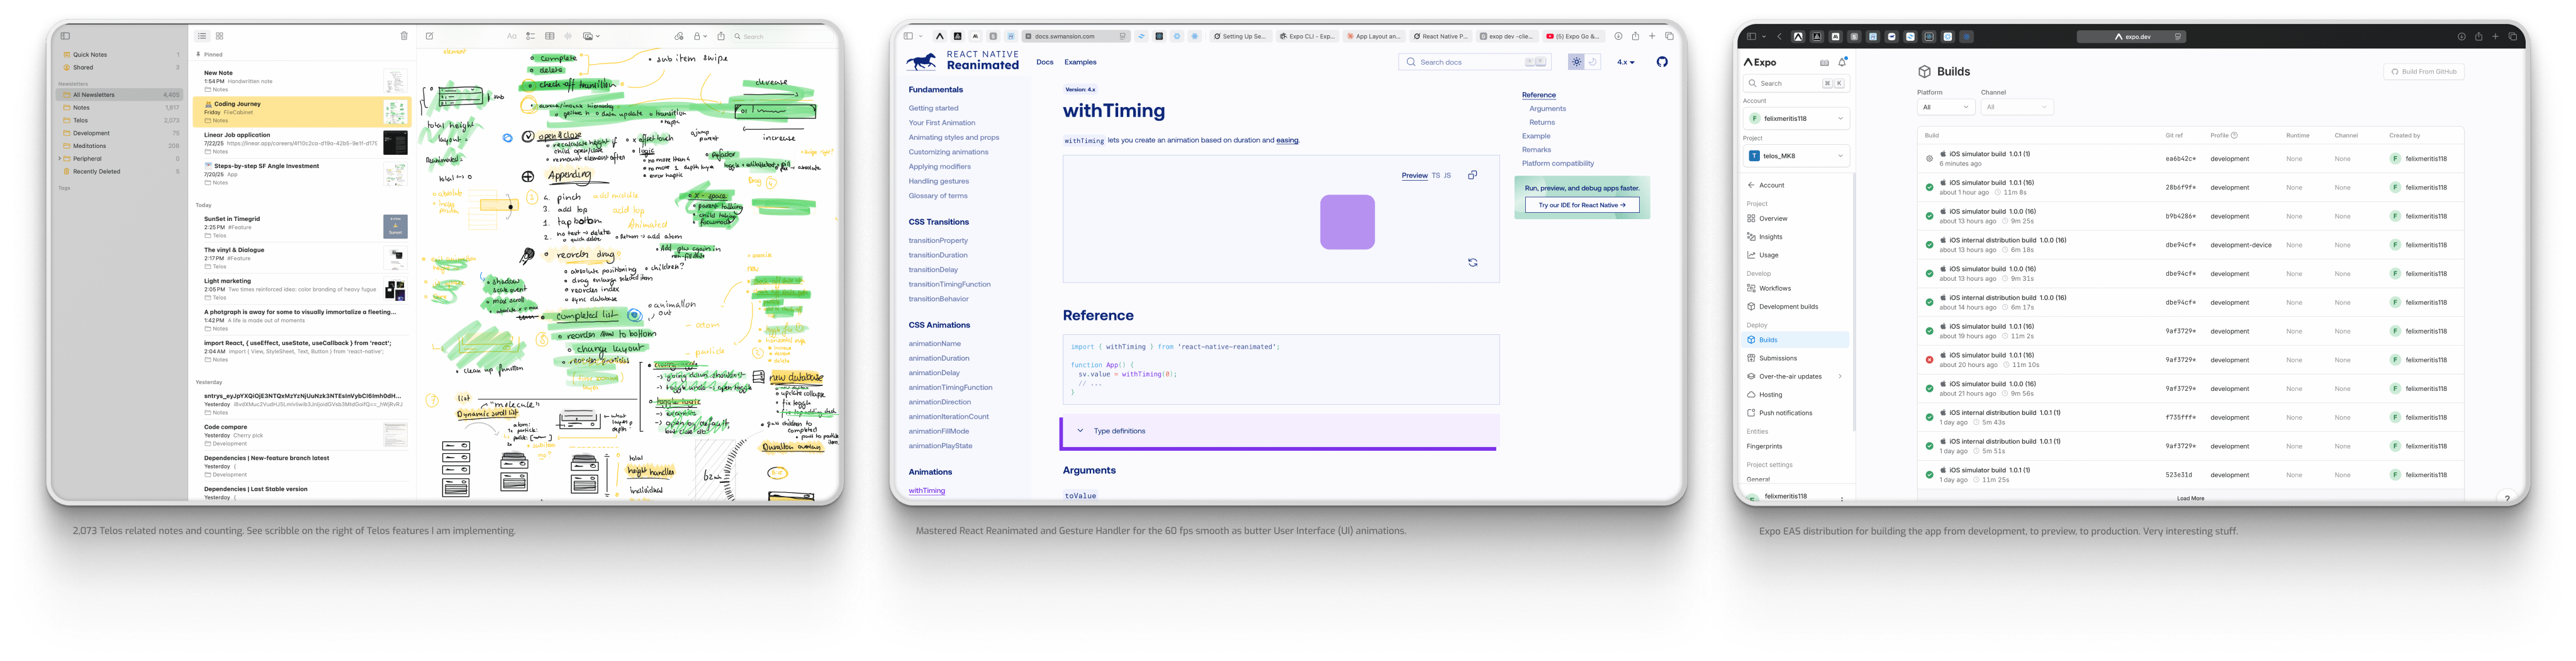Viewport: 2576px width, 661px height.
Task: Open Insights in Expo sidebar
Action: [x=1796, y=237]
